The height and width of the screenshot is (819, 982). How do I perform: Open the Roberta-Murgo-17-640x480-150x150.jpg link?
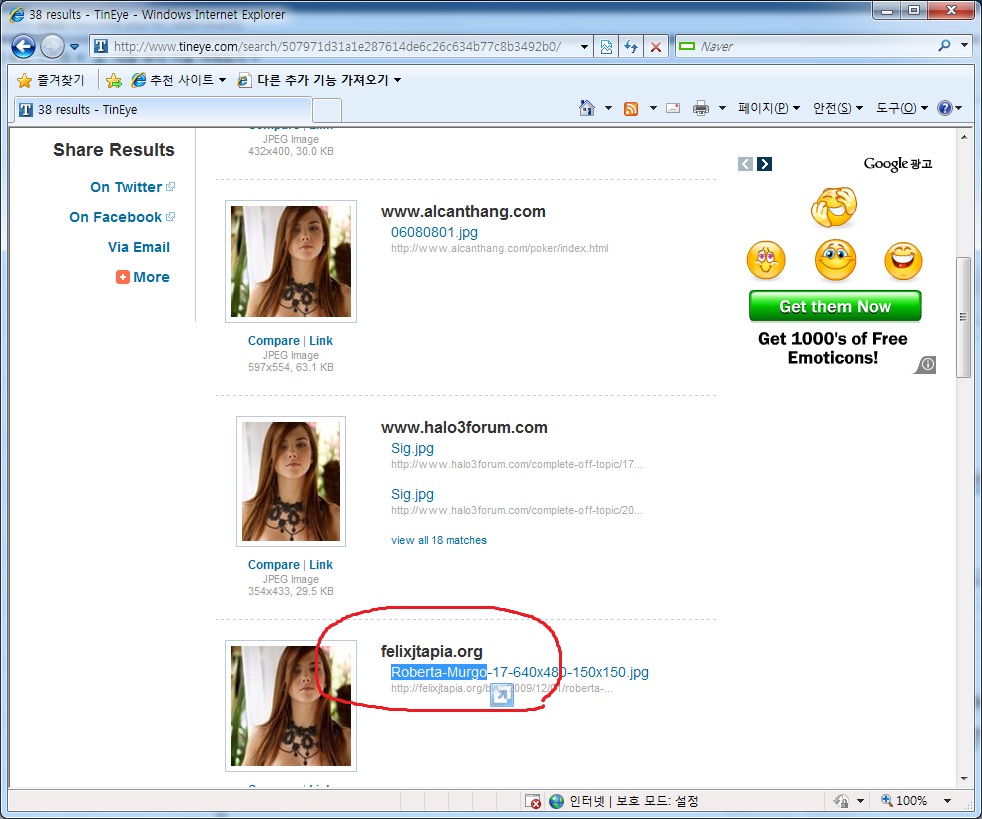click(x=520, y=672)
